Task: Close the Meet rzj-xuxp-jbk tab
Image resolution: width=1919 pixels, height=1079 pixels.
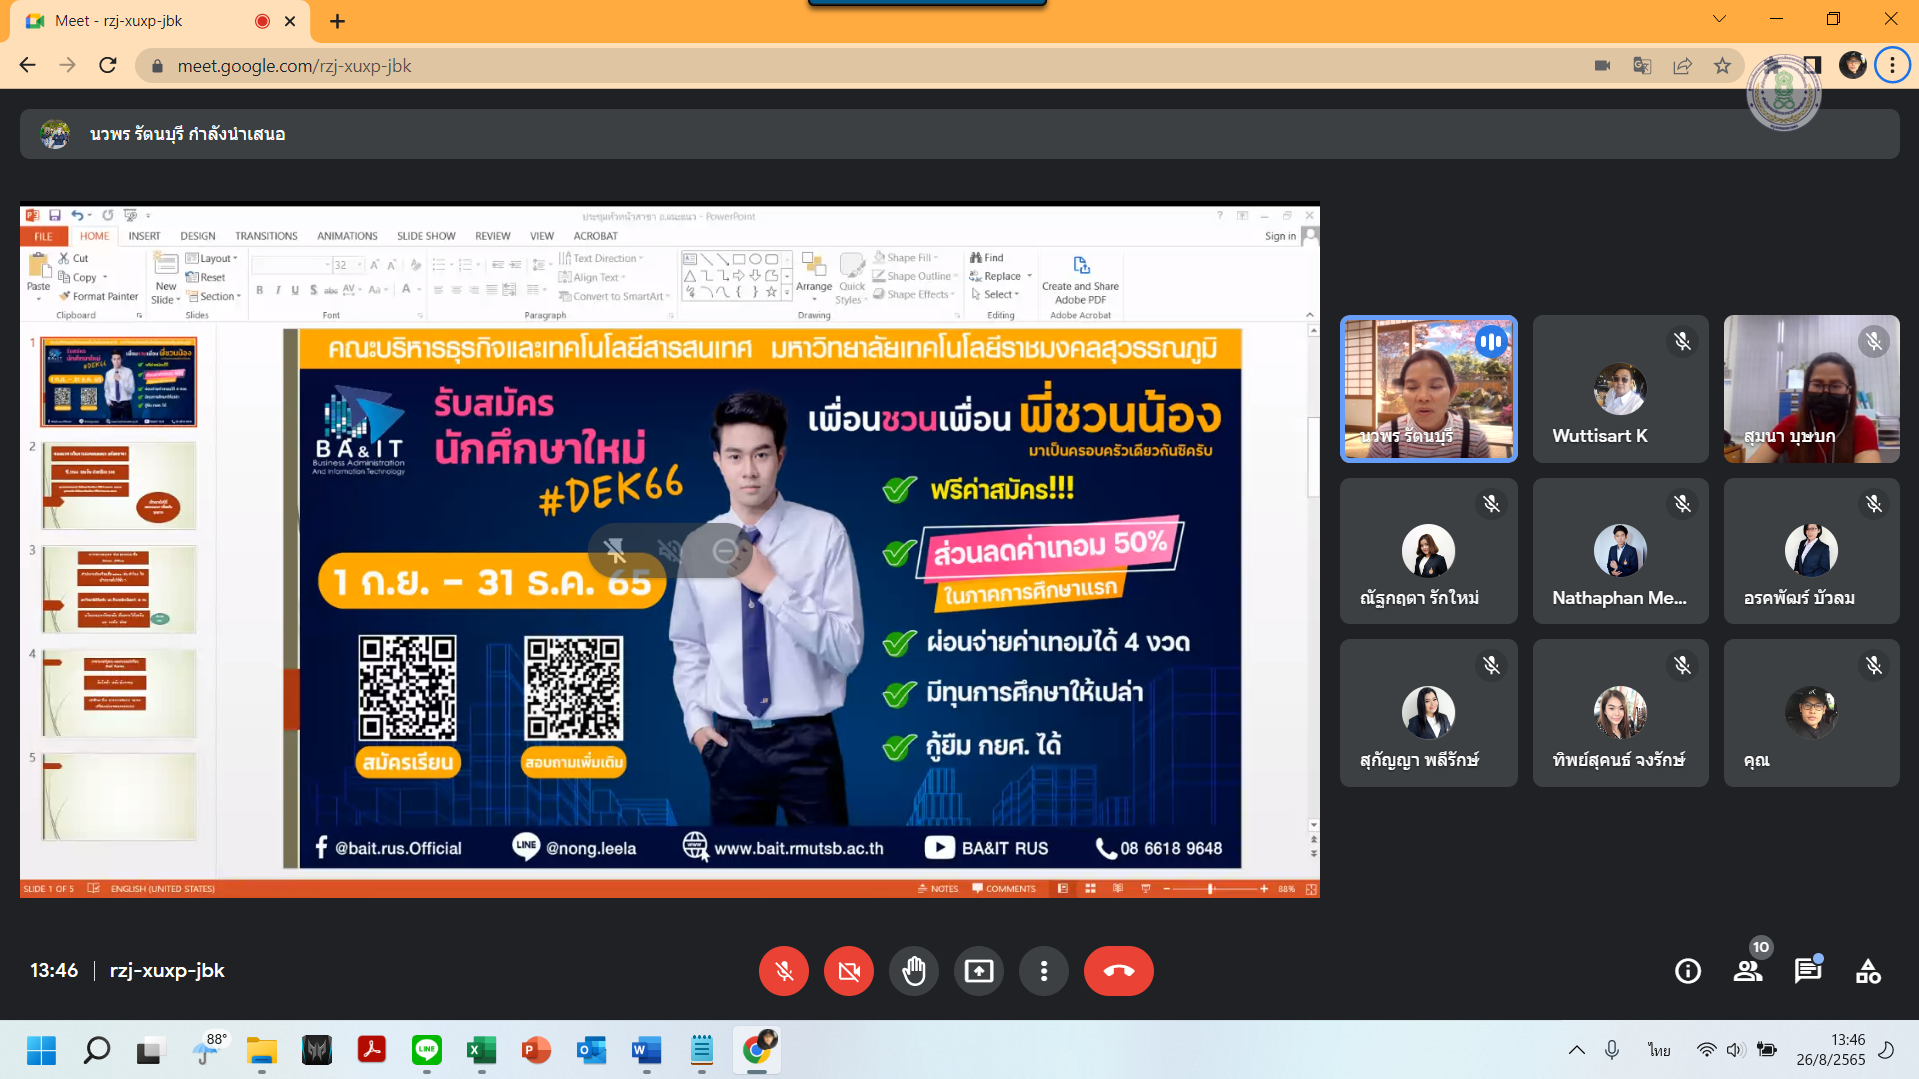Action: (x=290, y=21)
